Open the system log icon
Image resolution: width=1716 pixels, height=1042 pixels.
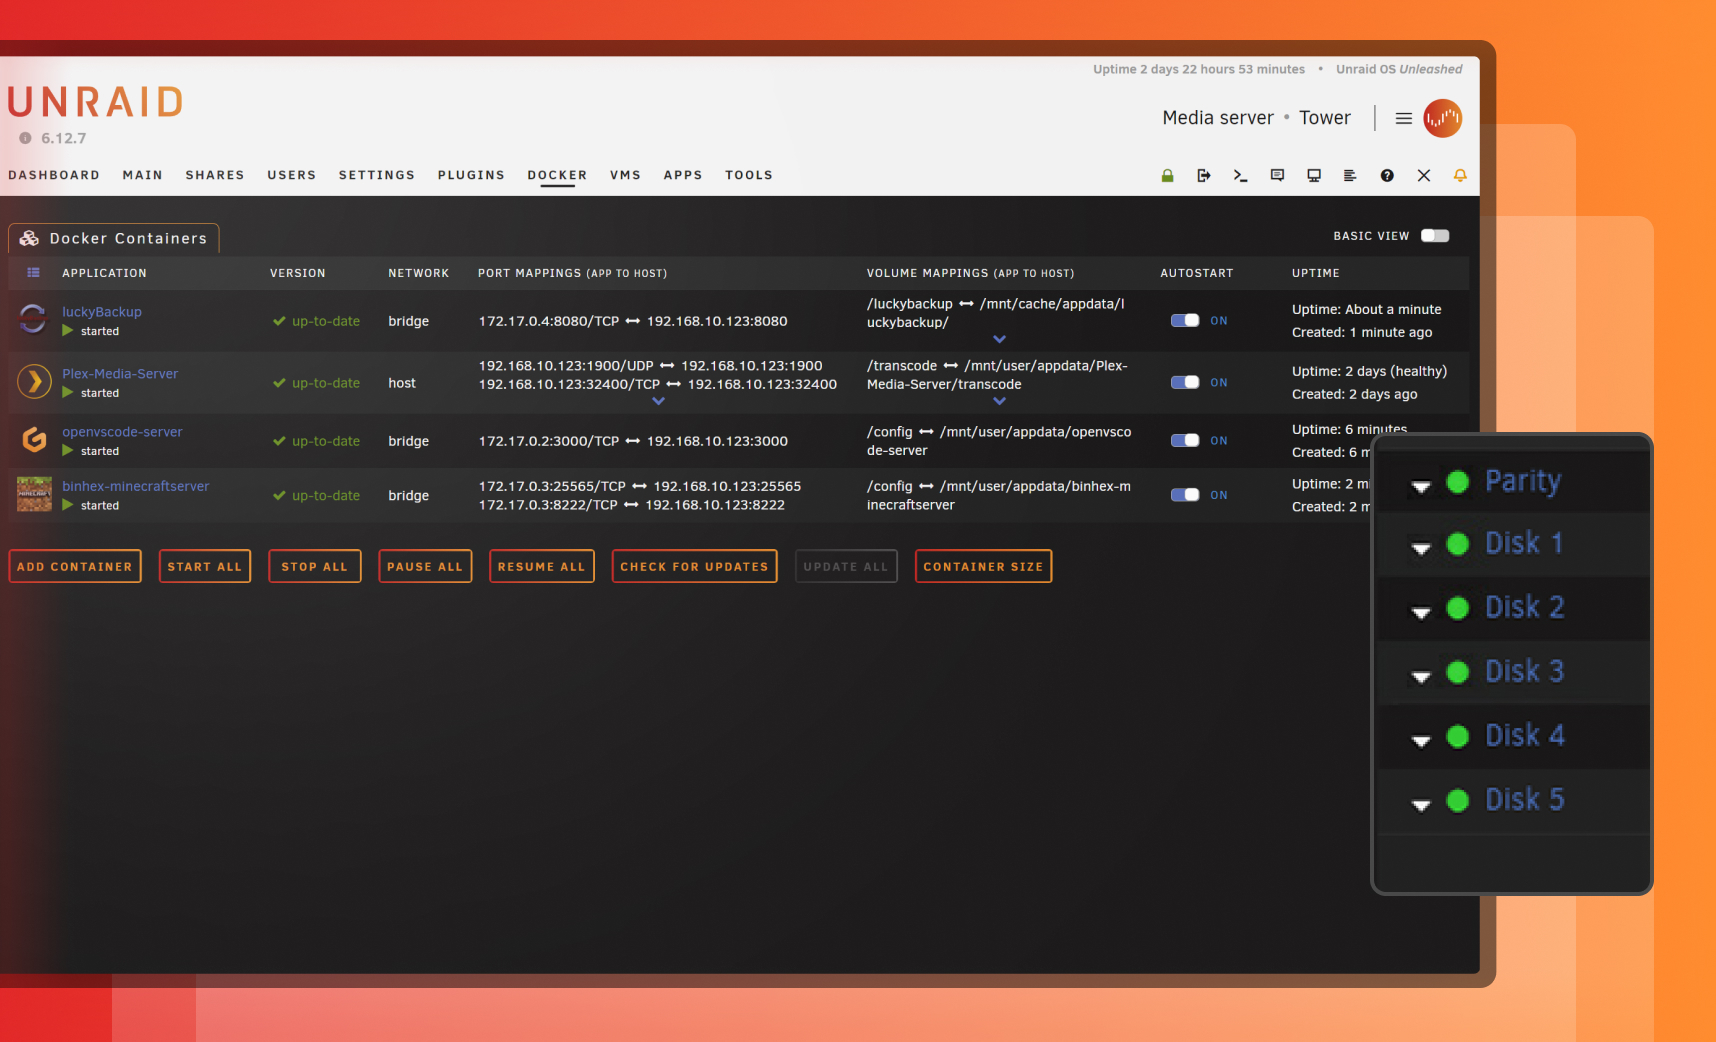click(x=1350, y=175)
